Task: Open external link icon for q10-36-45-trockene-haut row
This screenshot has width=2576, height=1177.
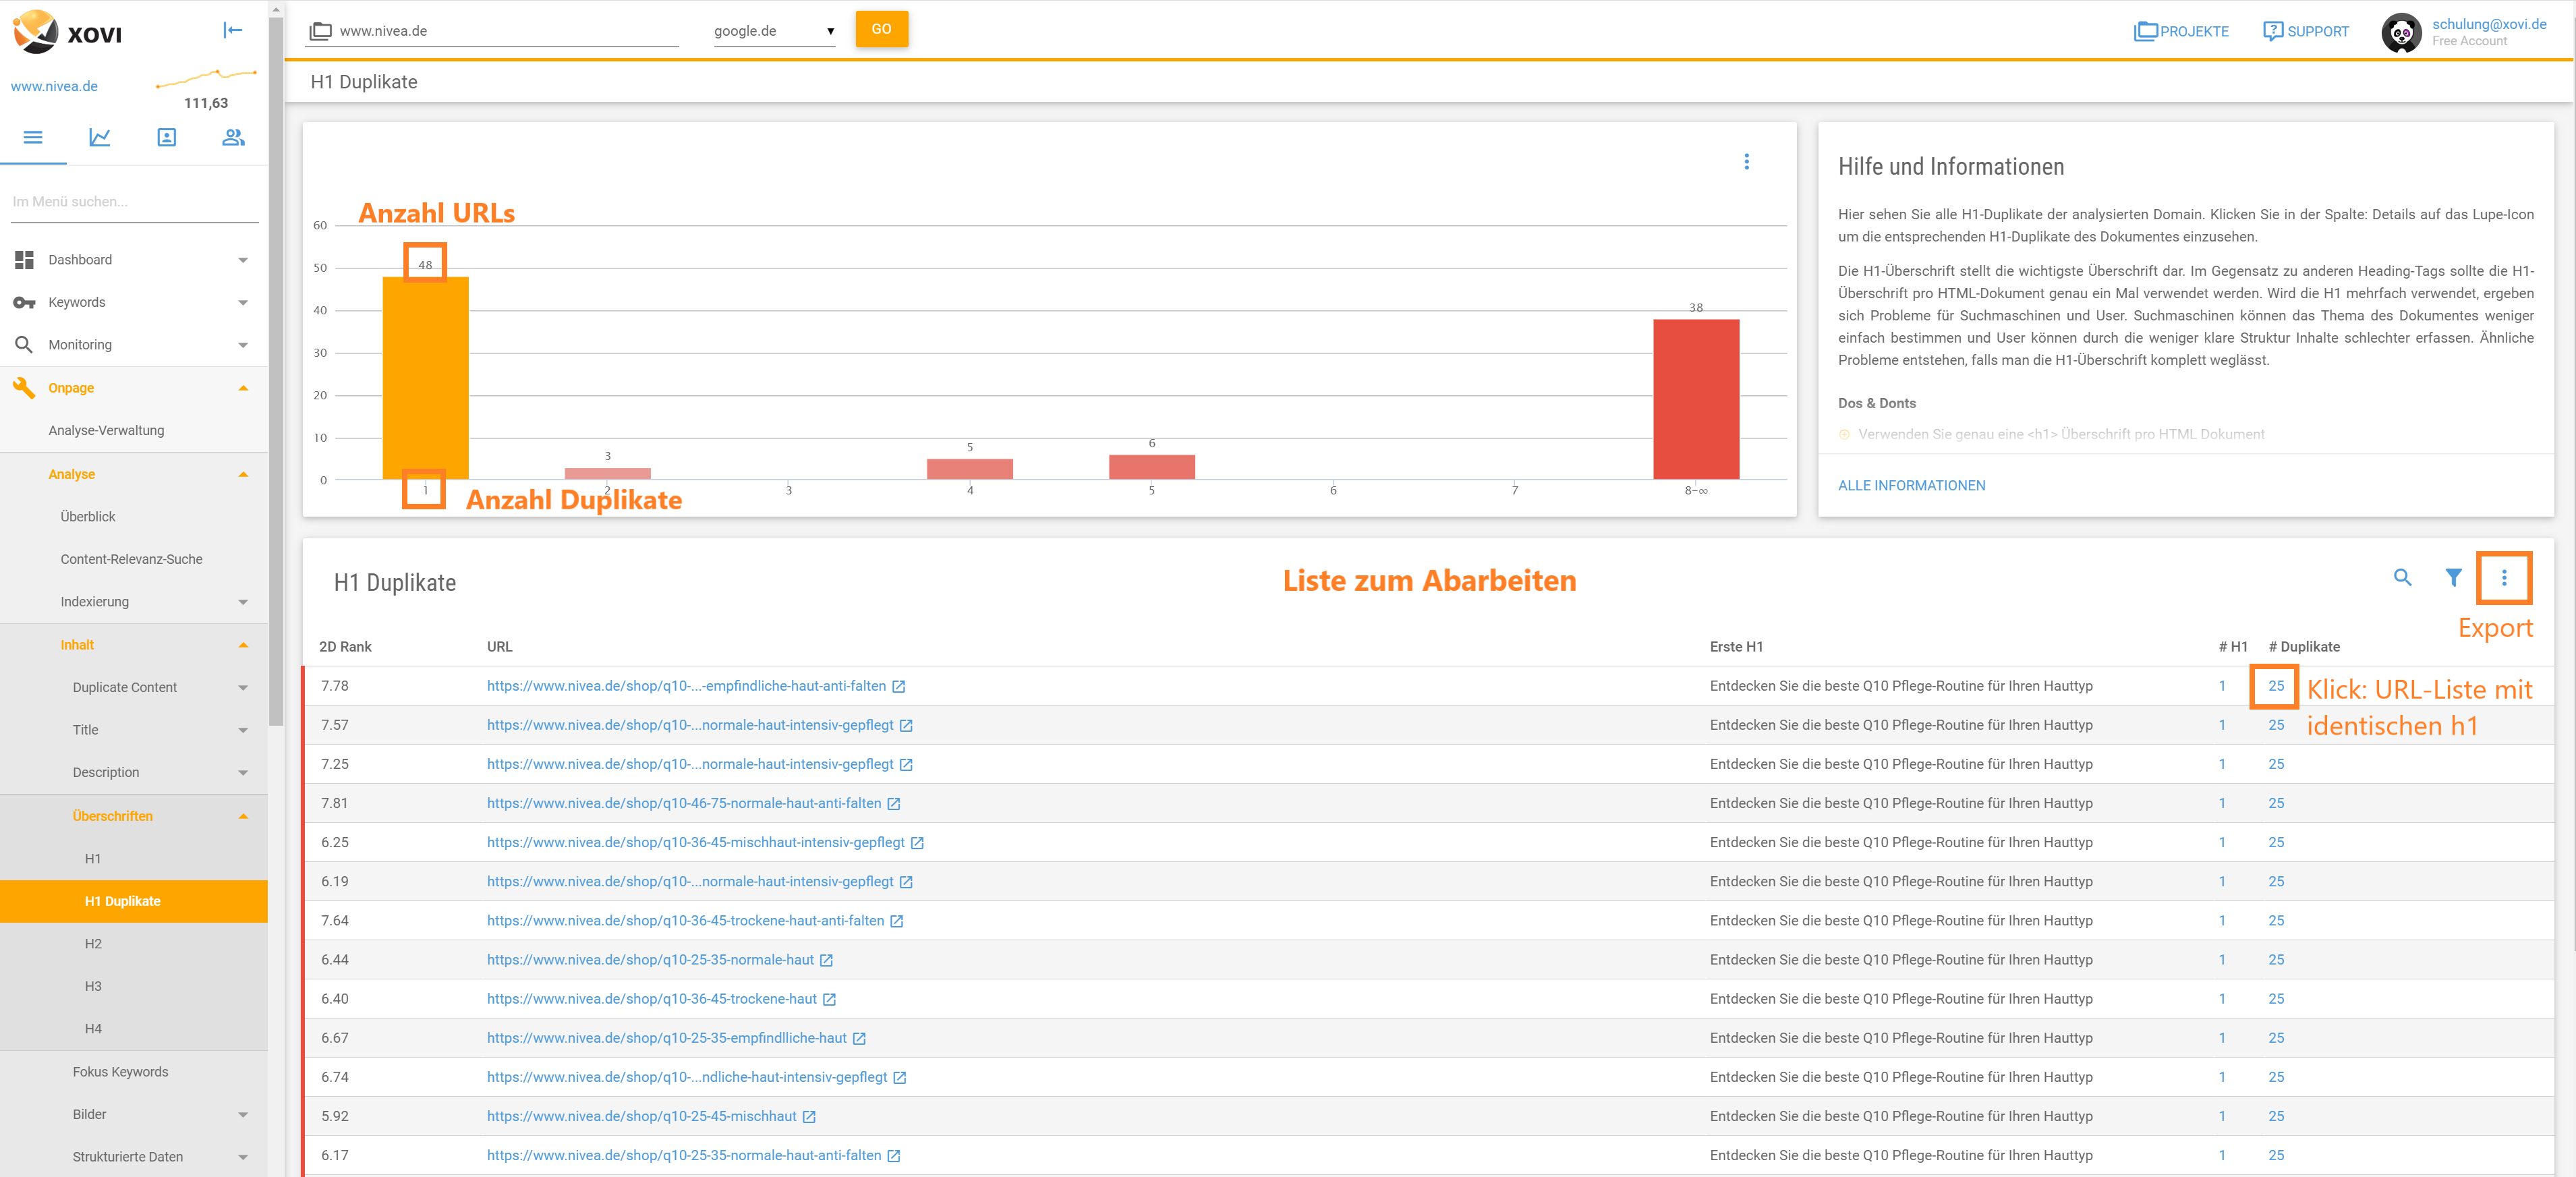Action: point(829,1000)
